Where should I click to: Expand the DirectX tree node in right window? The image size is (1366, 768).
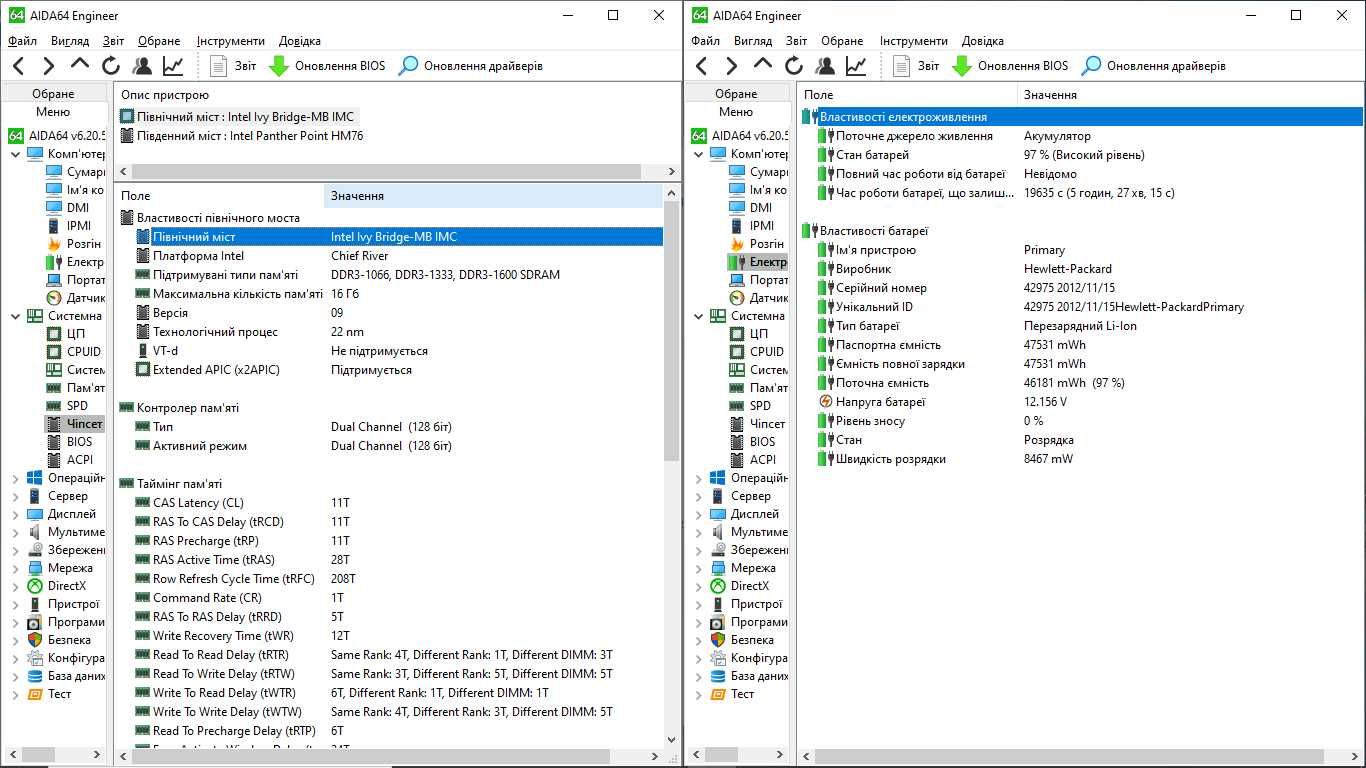tap(698, 587)
